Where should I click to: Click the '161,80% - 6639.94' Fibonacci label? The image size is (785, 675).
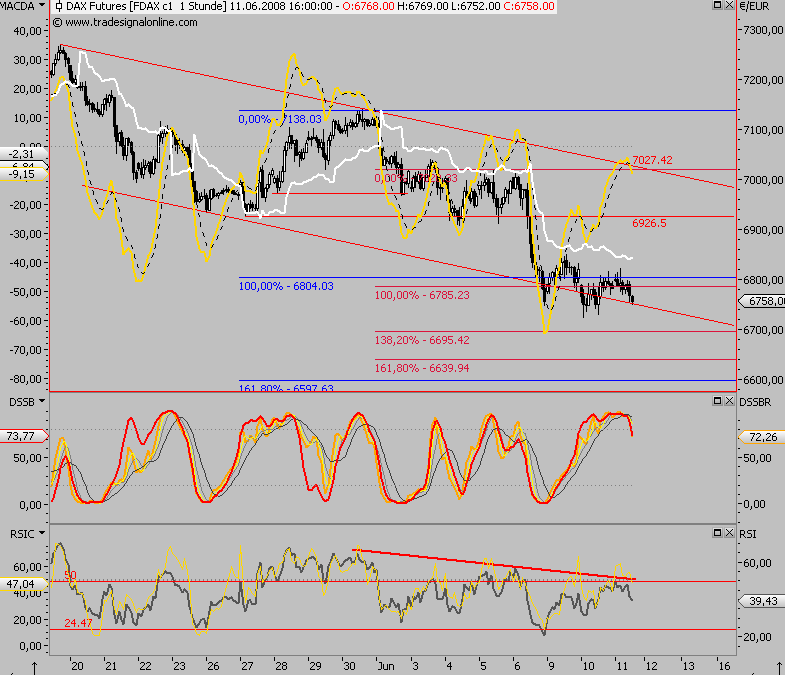422,368
